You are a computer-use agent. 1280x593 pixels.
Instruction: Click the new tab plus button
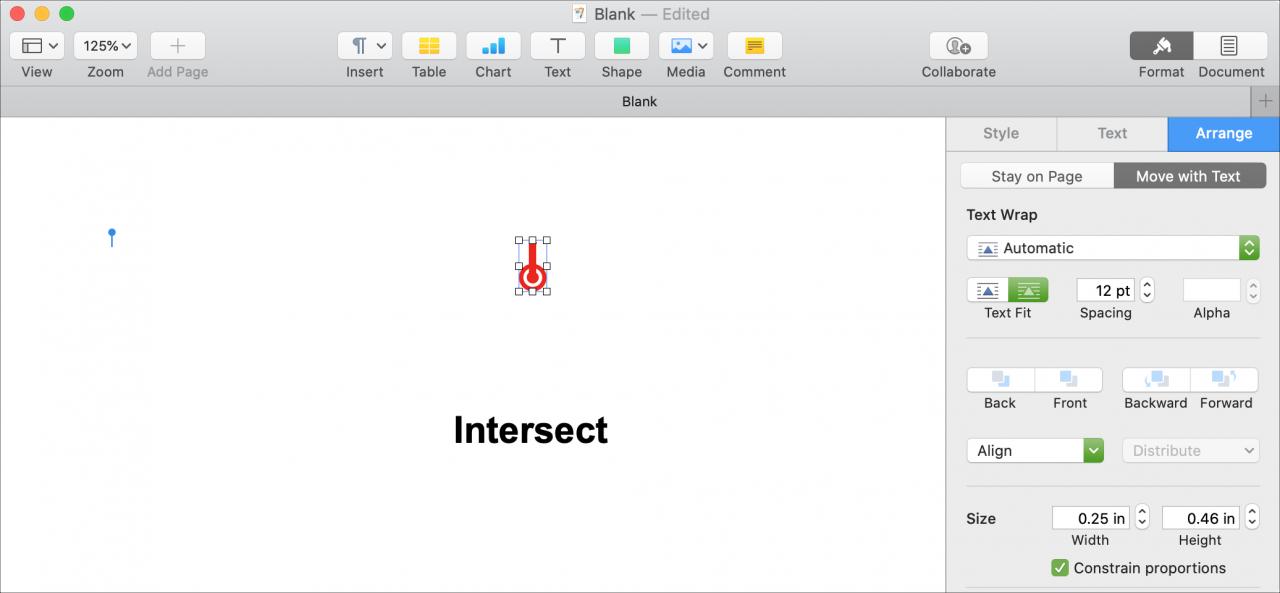click(x=1265, y=101)
